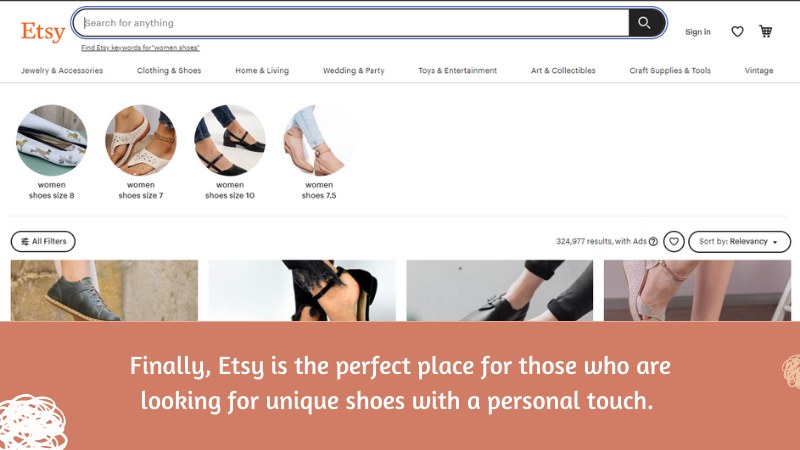Viewport: 800px width, 450px height.
Task: Open Wedding & Party menu
Action: click(x=354, y=70)
